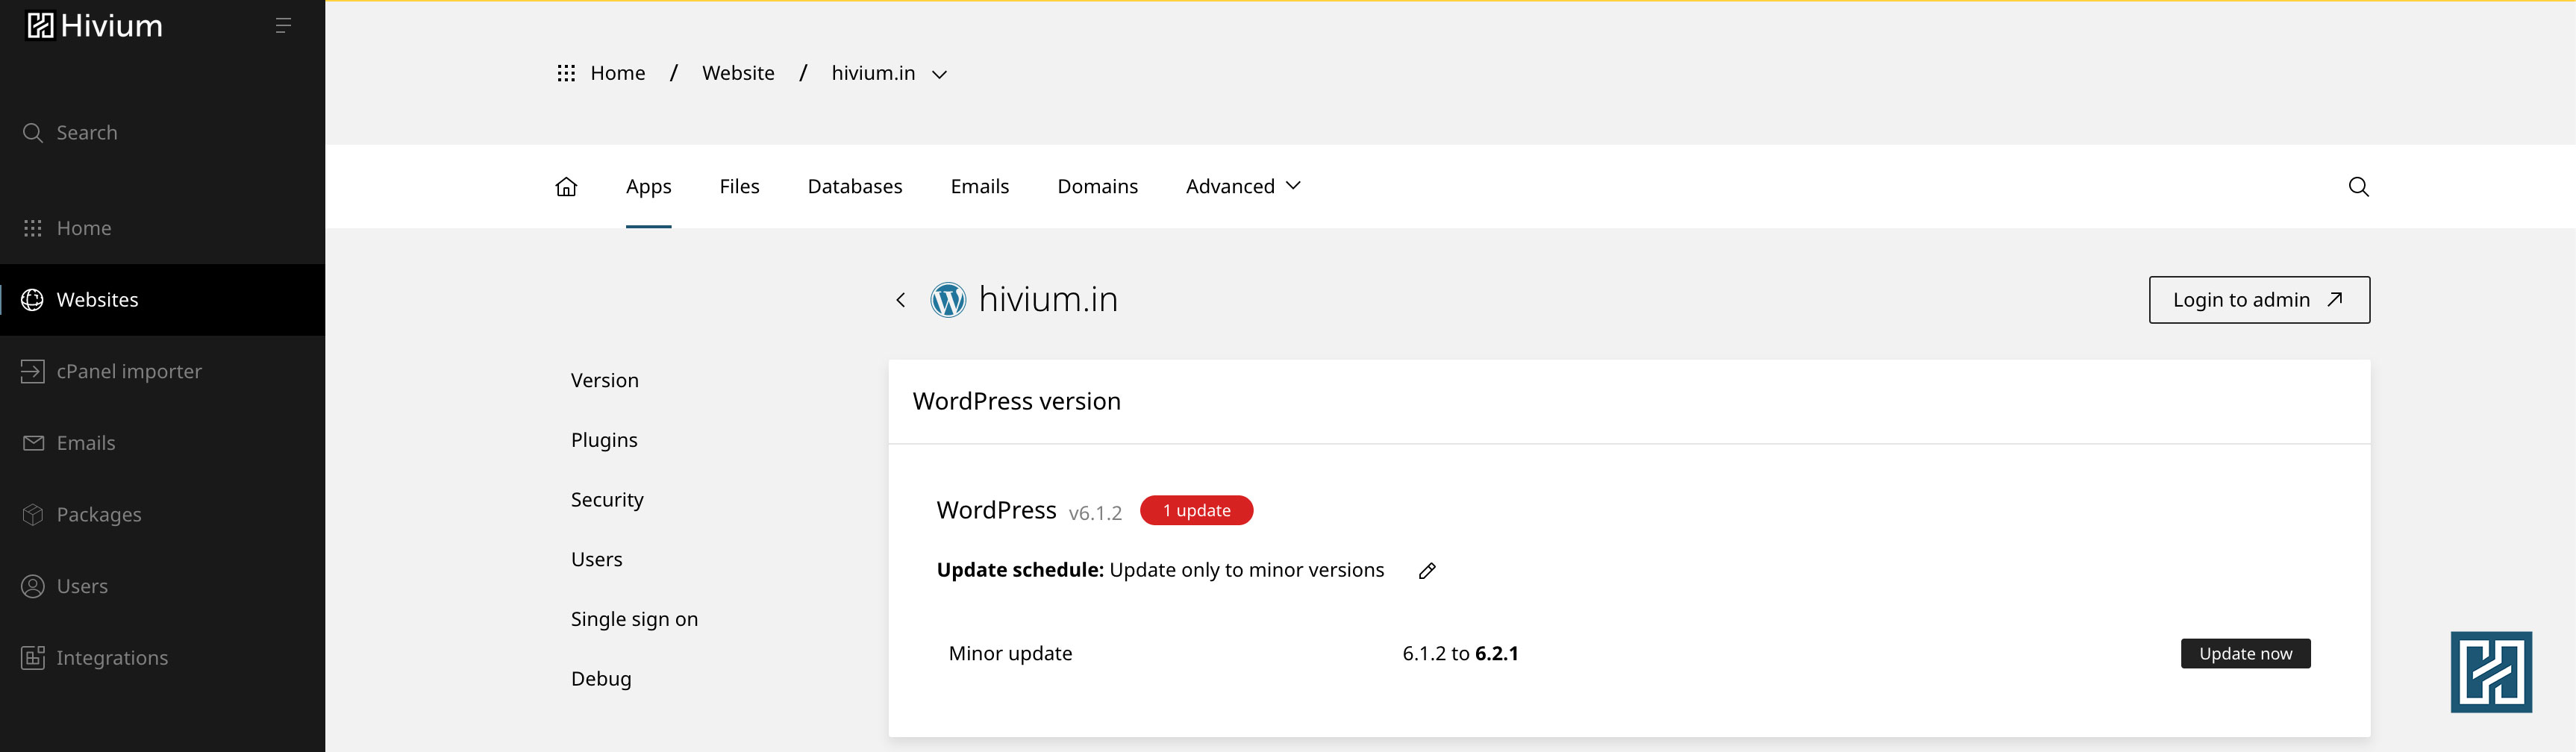Click the Update now button

click(x=2245, y=654)
